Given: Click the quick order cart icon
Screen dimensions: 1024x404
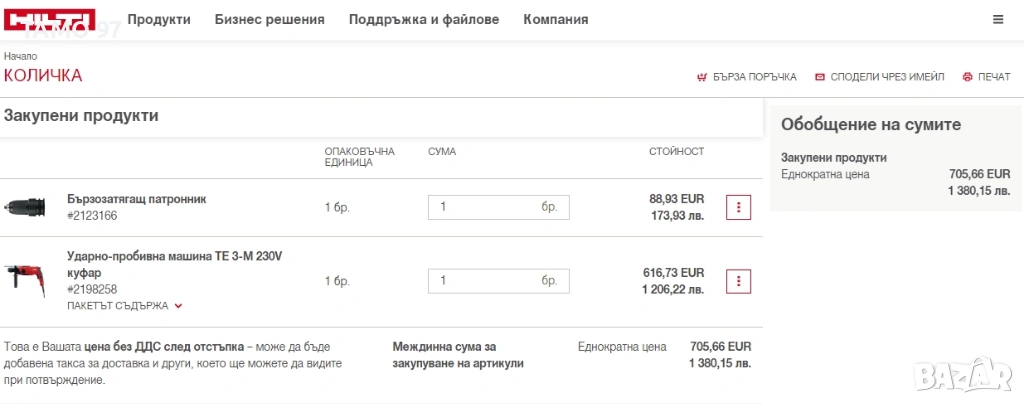Looking at the screenshot, I should tap(701, 77).
